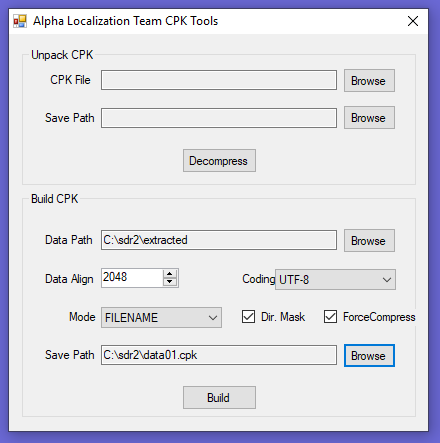This screenshot has width=440, height=443.
Task: Focus the Data Path field showing C:\sdr2\extracted
Action: (x=219, y=240)
